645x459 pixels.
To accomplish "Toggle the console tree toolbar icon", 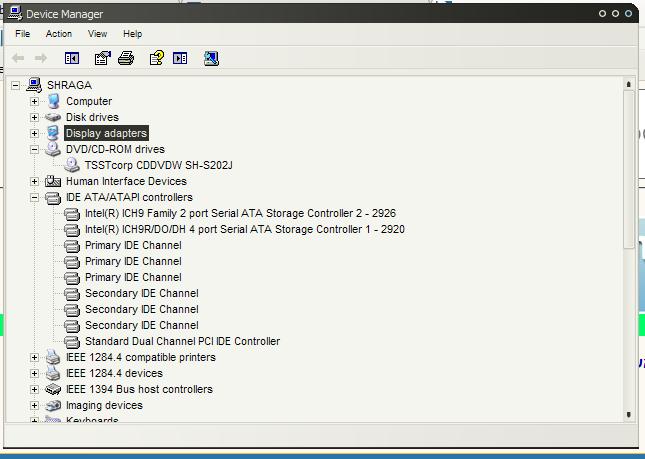I will coord(72,59).
